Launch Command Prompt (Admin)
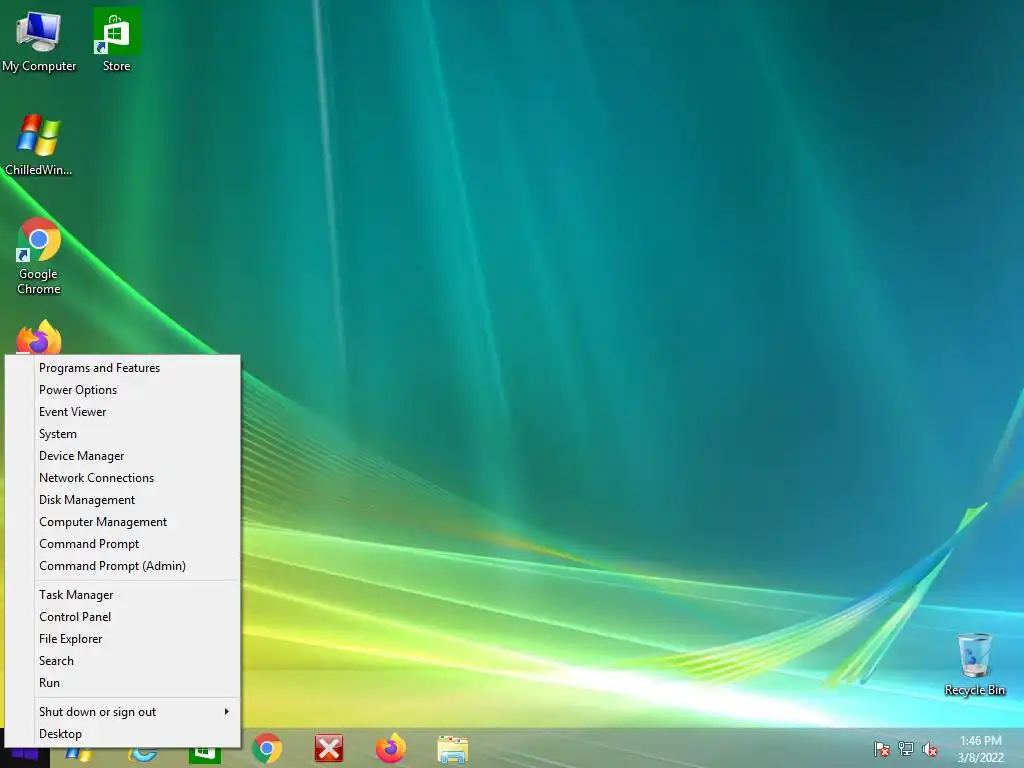This screenshot has height=768, width=1024. 123,566
